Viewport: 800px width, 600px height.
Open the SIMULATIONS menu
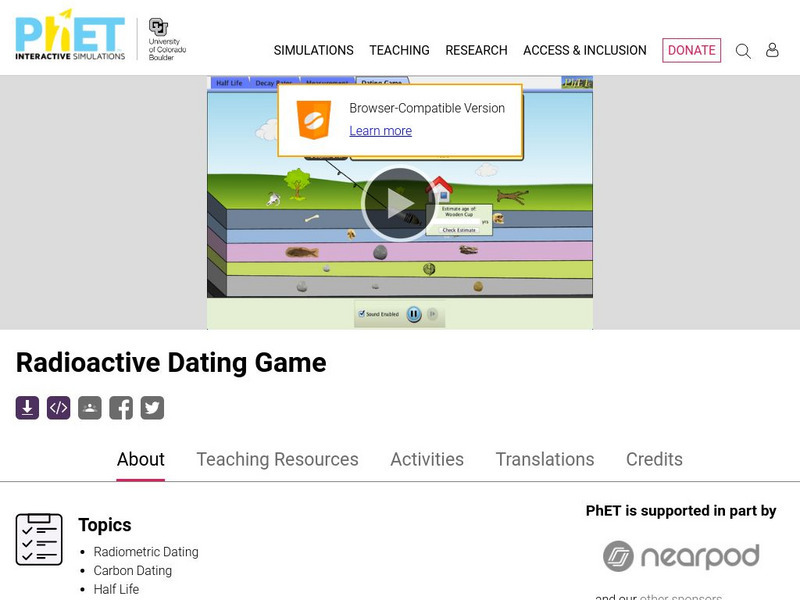[314, 50]
